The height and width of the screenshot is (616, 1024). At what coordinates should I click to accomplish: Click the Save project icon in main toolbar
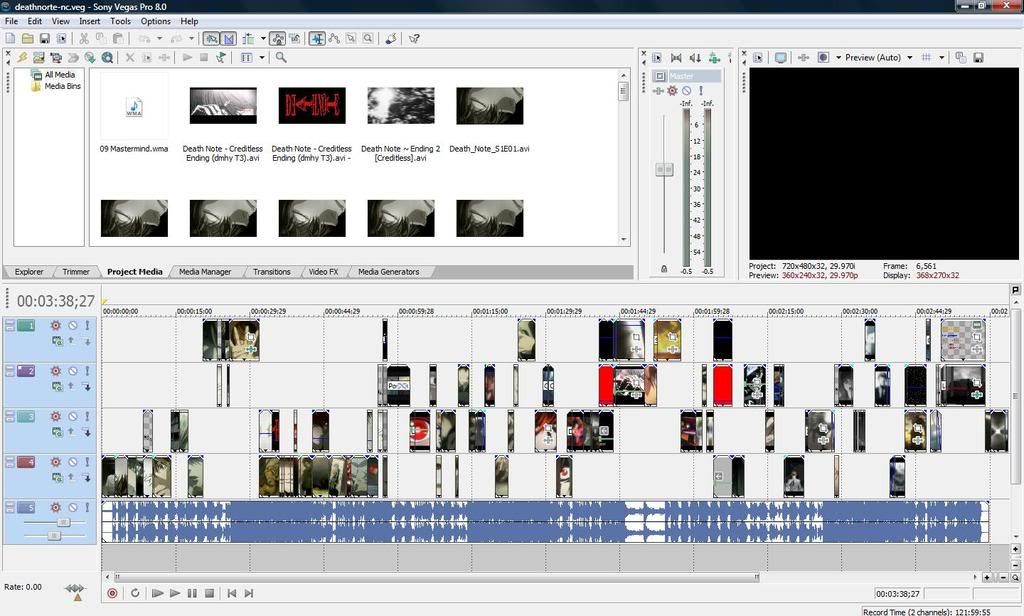click(x=44, y=39)
